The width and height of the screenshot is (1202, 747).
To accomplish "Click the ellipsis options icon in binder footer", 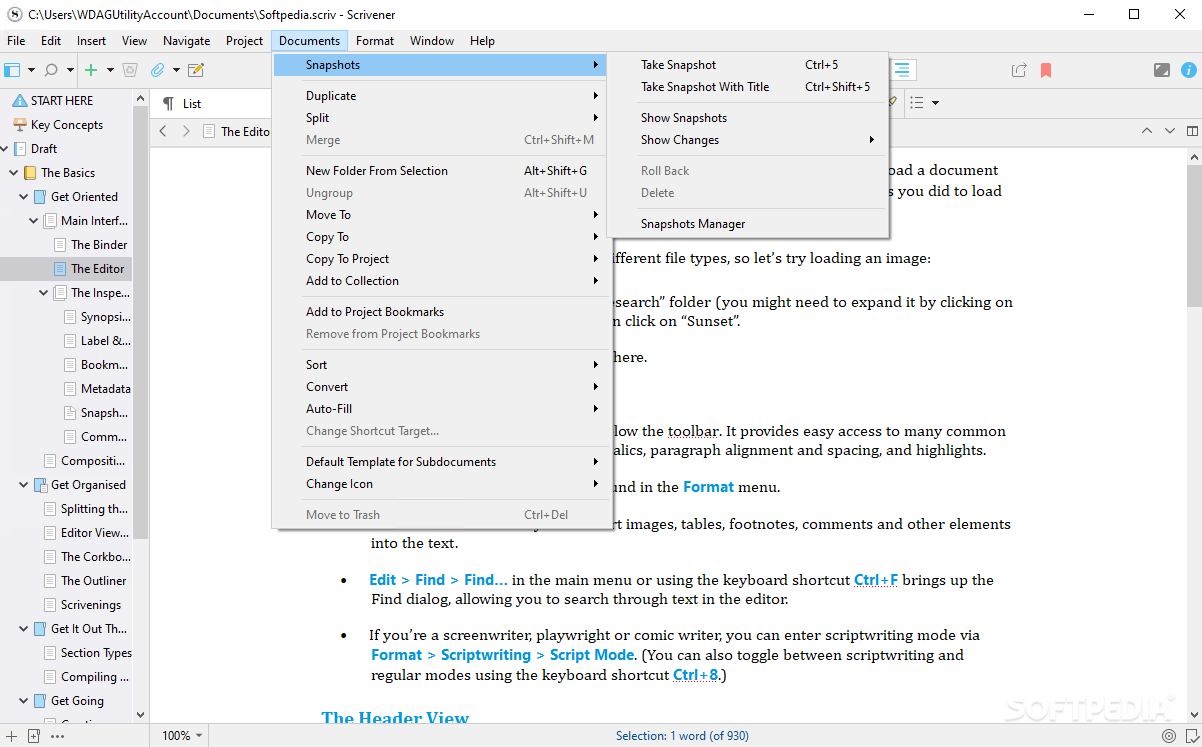I will [57, 735].
